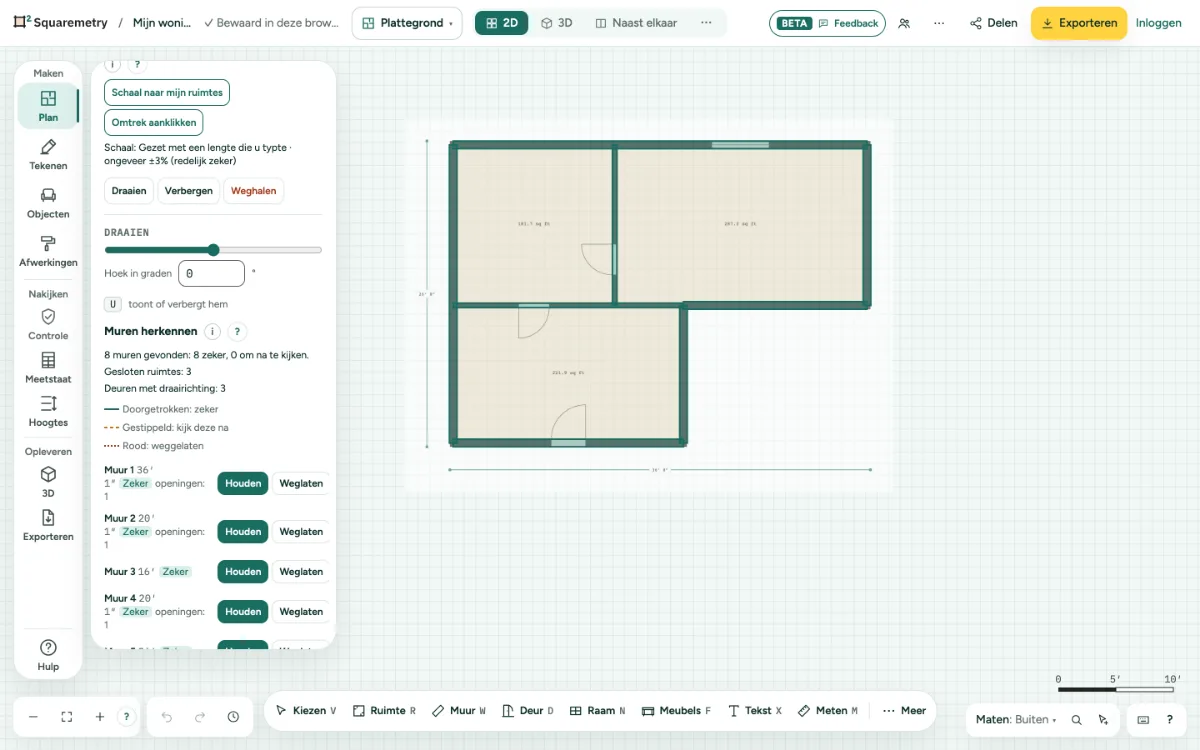Open the Afwerkingen finishes section

(x=48, y=251)
